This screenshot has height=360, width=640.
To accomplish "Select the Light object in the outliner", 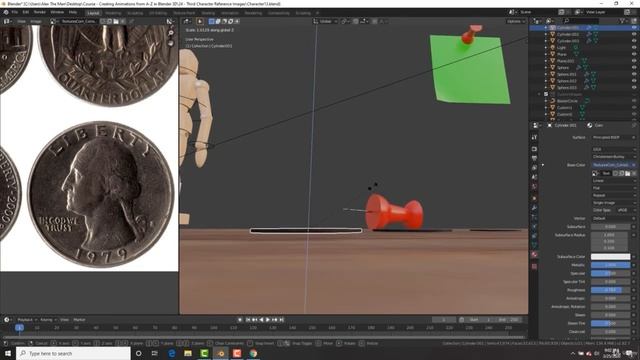I will click(x=562, y=48).
